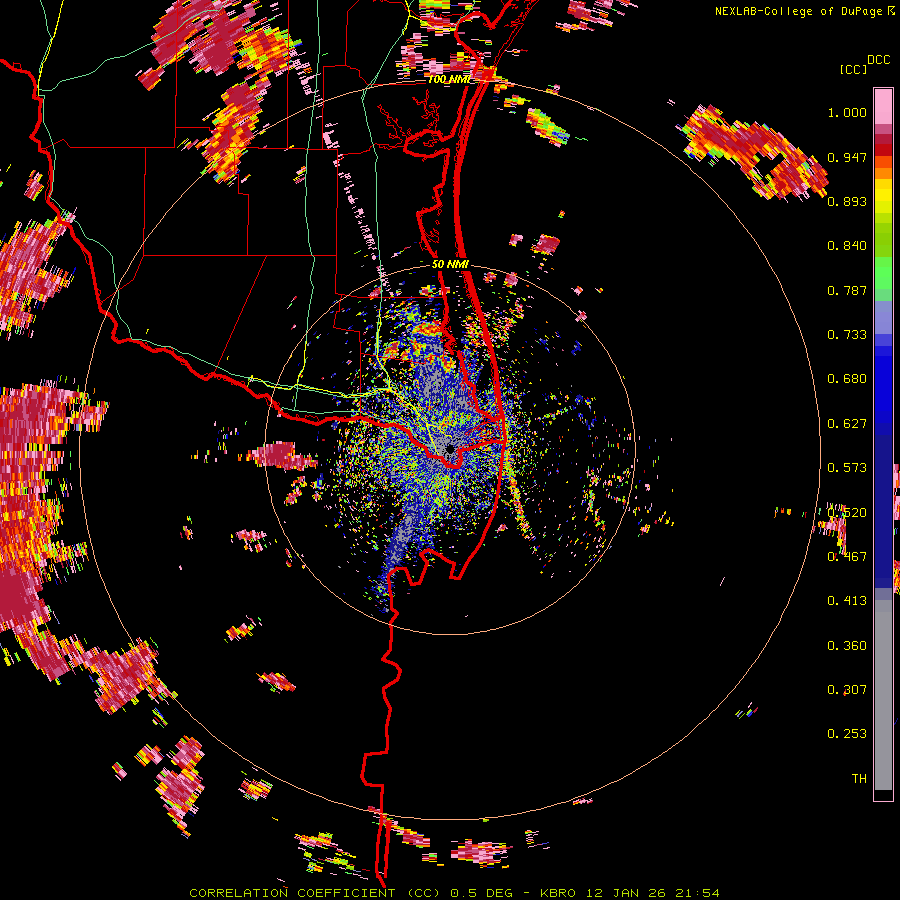Click the 50 NMI range ring label
The width and height of the screenshot is (900, 900).
tap(450, 264)
